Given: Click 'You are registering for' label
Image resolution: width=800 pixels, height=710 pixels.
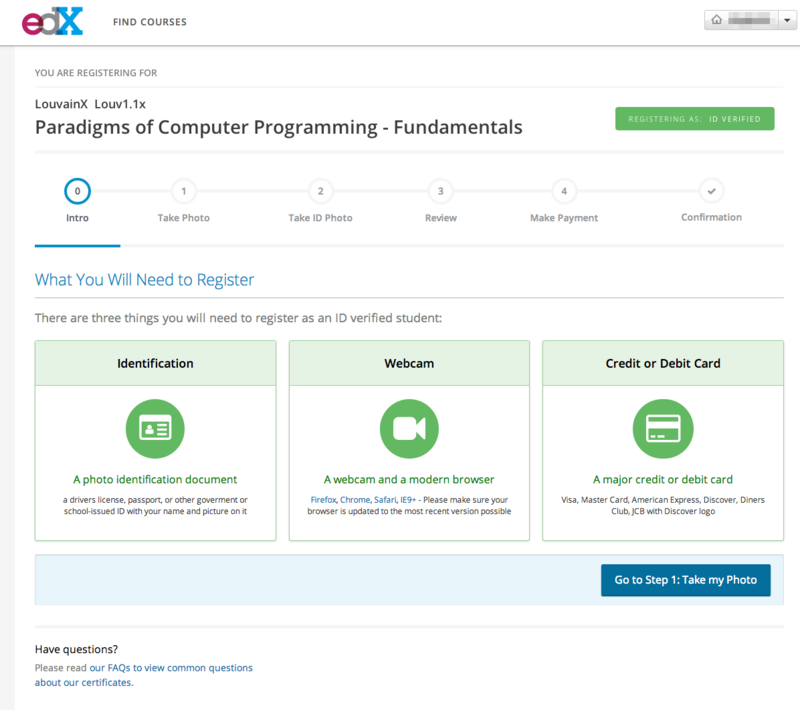Looking at the screenshot, I should (x=96, y=73).
